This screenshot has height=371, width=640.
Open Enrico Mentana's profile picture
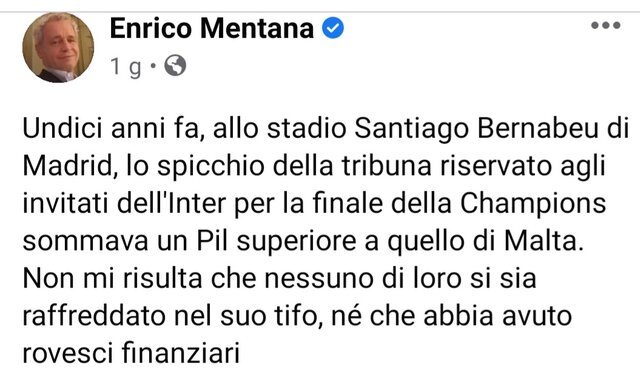(x=58, y=47)
